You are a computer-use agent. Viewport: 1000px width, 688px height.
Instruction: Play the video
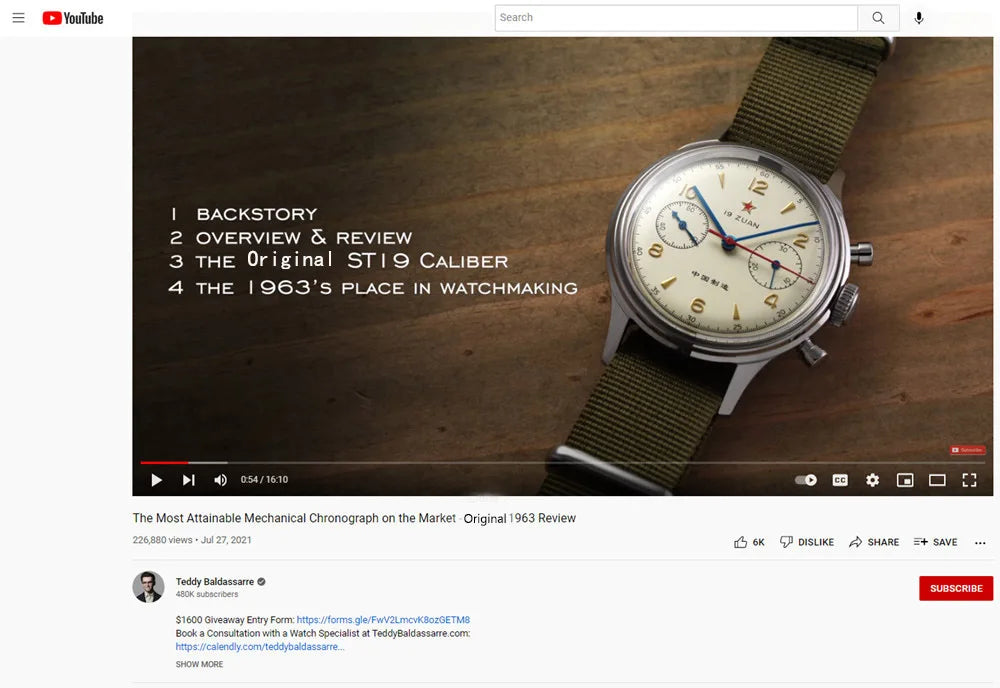[x=156, y=480]
